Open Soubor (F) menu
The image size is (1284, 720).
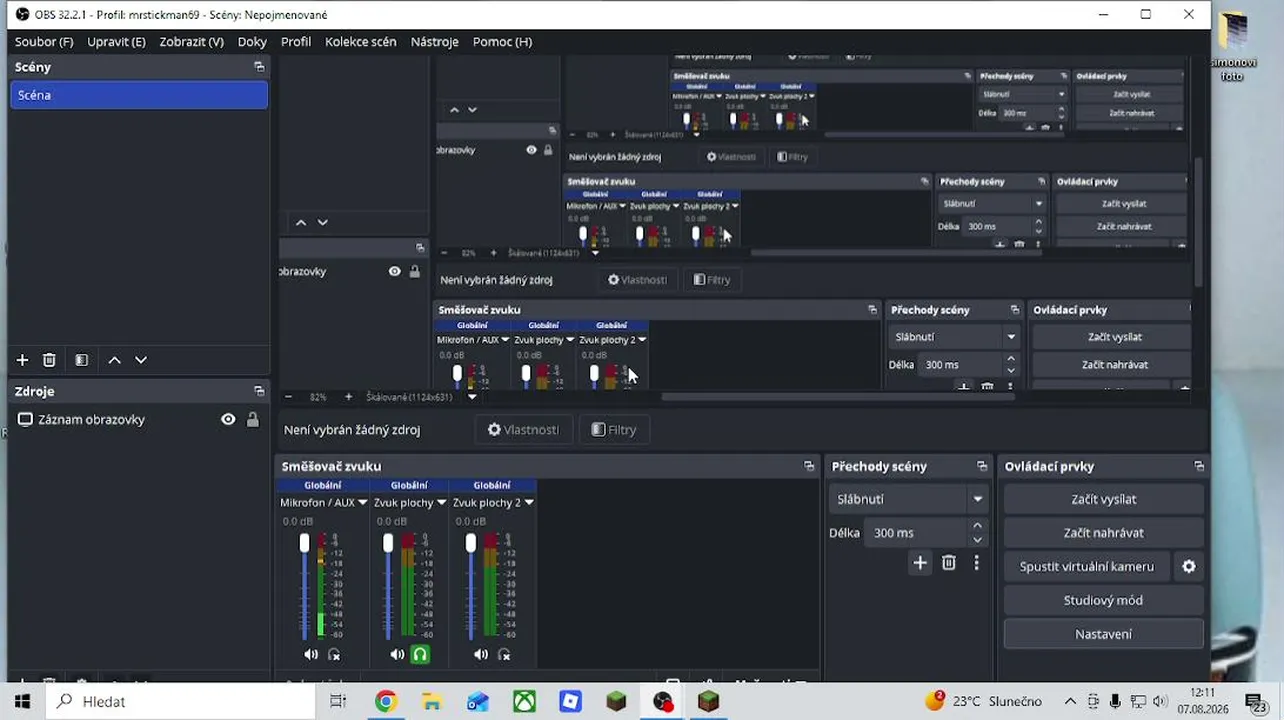click(44, 42)
